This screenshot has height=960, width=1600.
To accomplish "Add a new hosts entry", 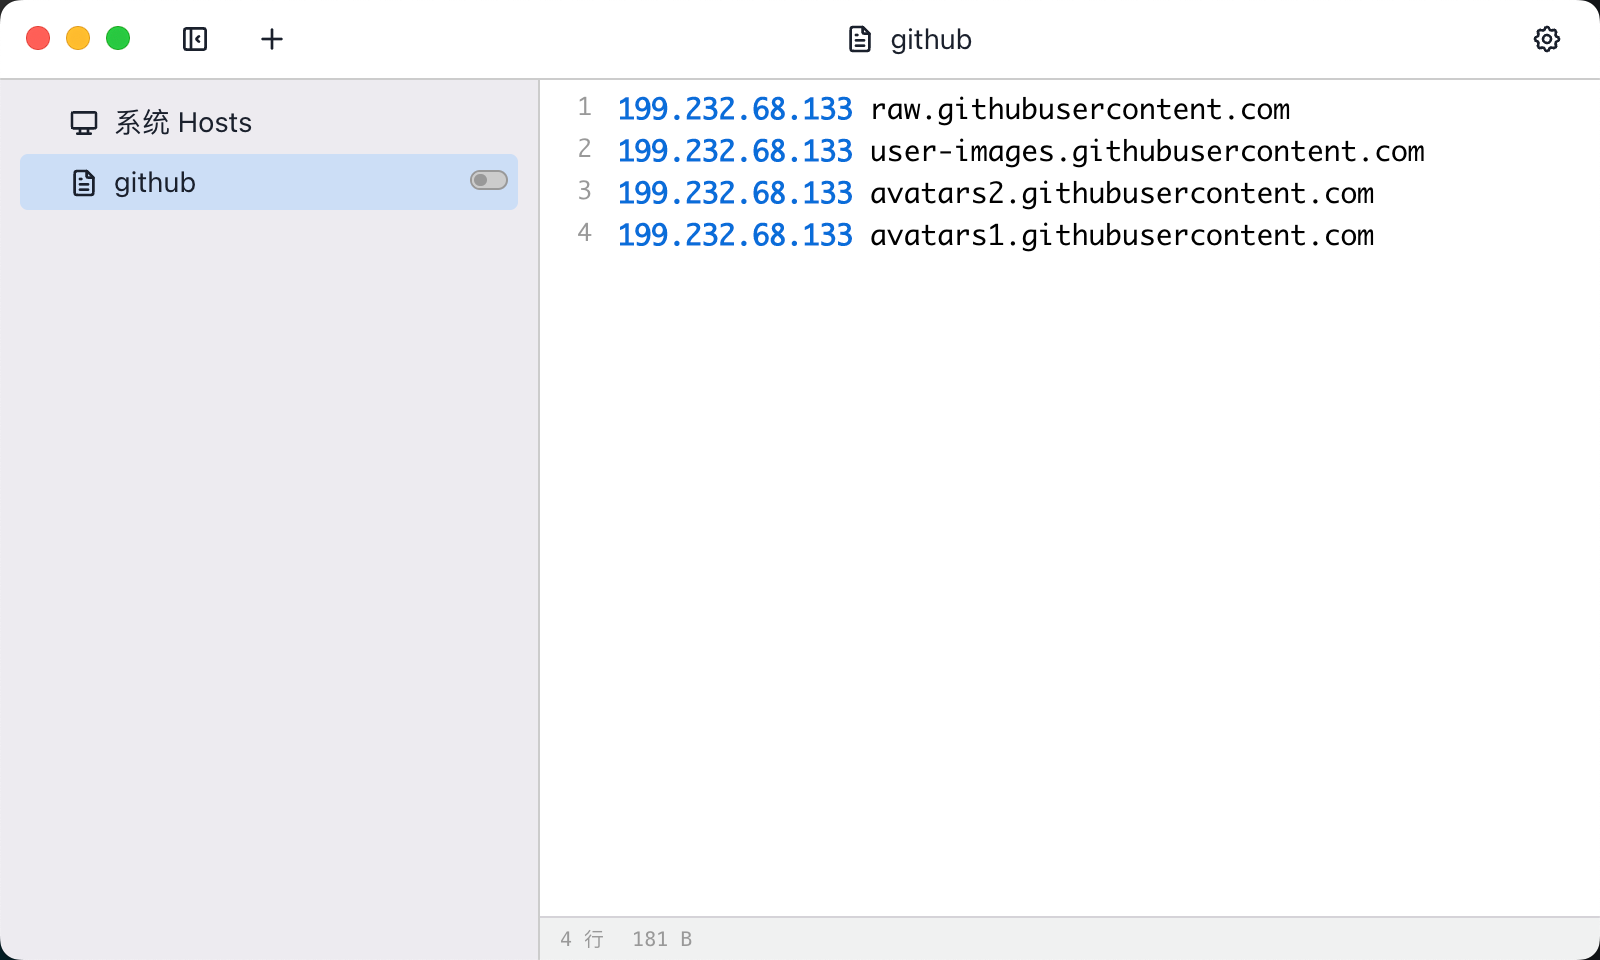I will coord(272,39).
